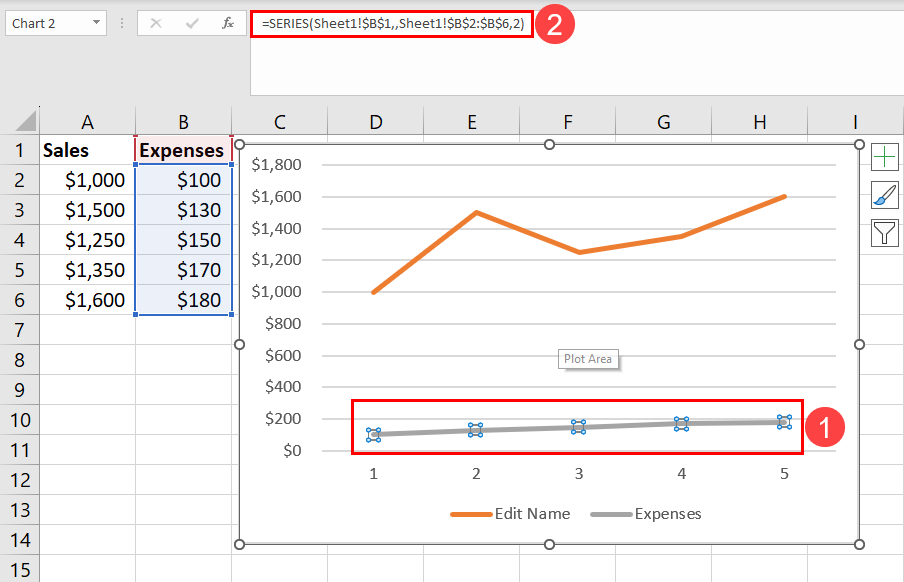The width and height of the screenshot is (904, 582).
Task: Click cell with $130
Action: [183, 210]
